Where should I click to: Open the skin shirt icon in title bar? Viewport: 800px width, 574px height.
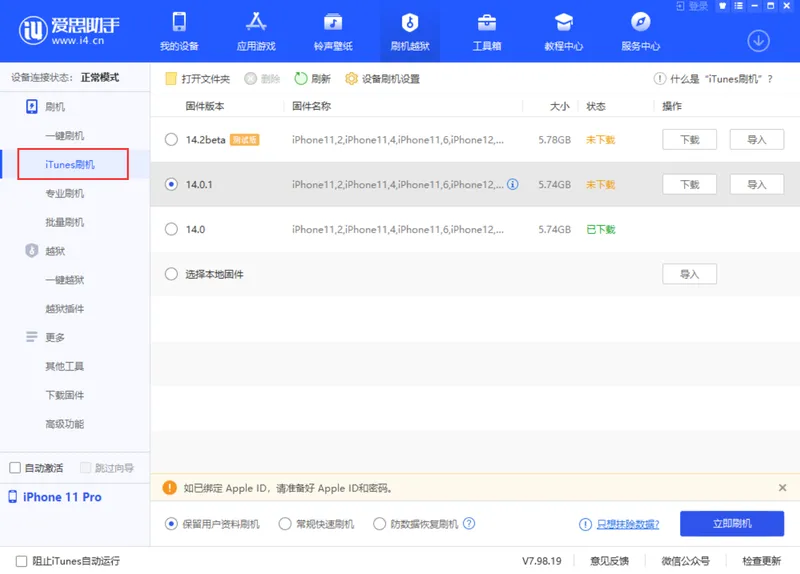(x=722, y=6)
